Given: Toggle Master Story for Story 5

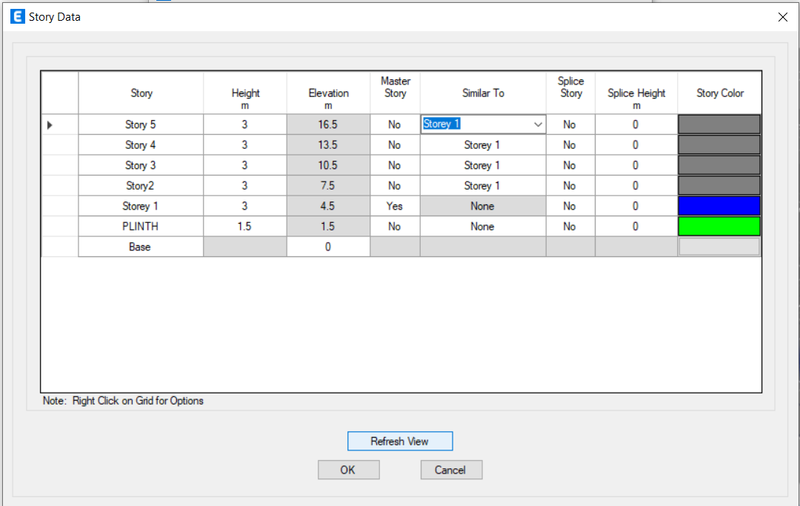Looking at the screenshot, I should point(395,124).
